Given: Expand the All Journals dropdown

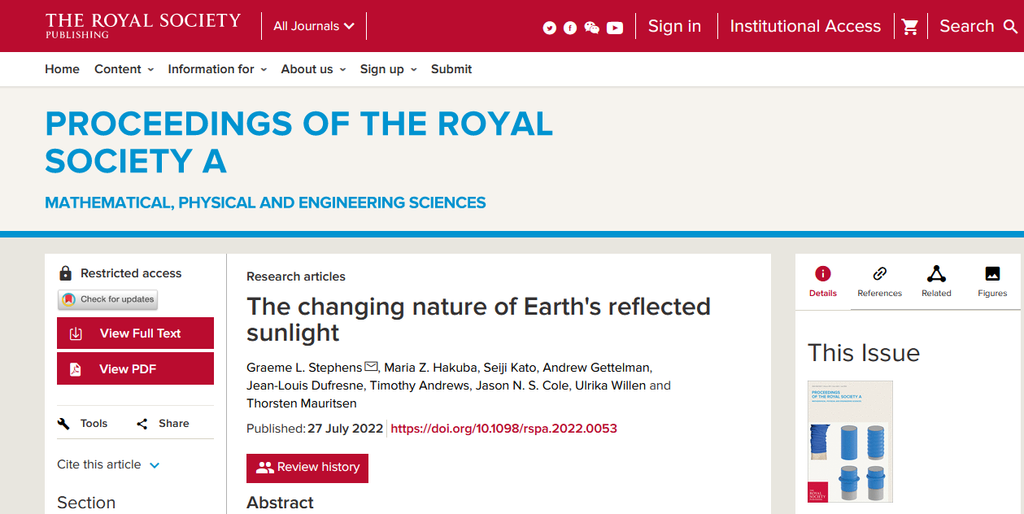Looking at the screenshot, I should pos(314,26).
